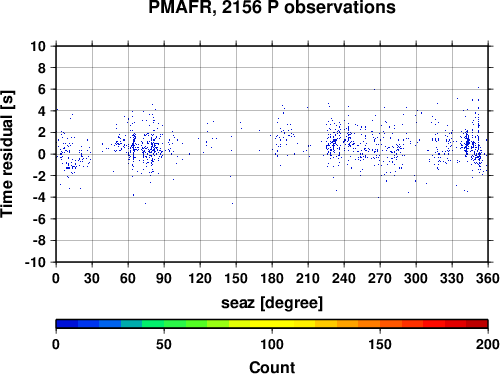Click the x-axis tick label 90
The height and width of the screenshot is (374, 500).
pyautogui.click(x=164, y=278)
